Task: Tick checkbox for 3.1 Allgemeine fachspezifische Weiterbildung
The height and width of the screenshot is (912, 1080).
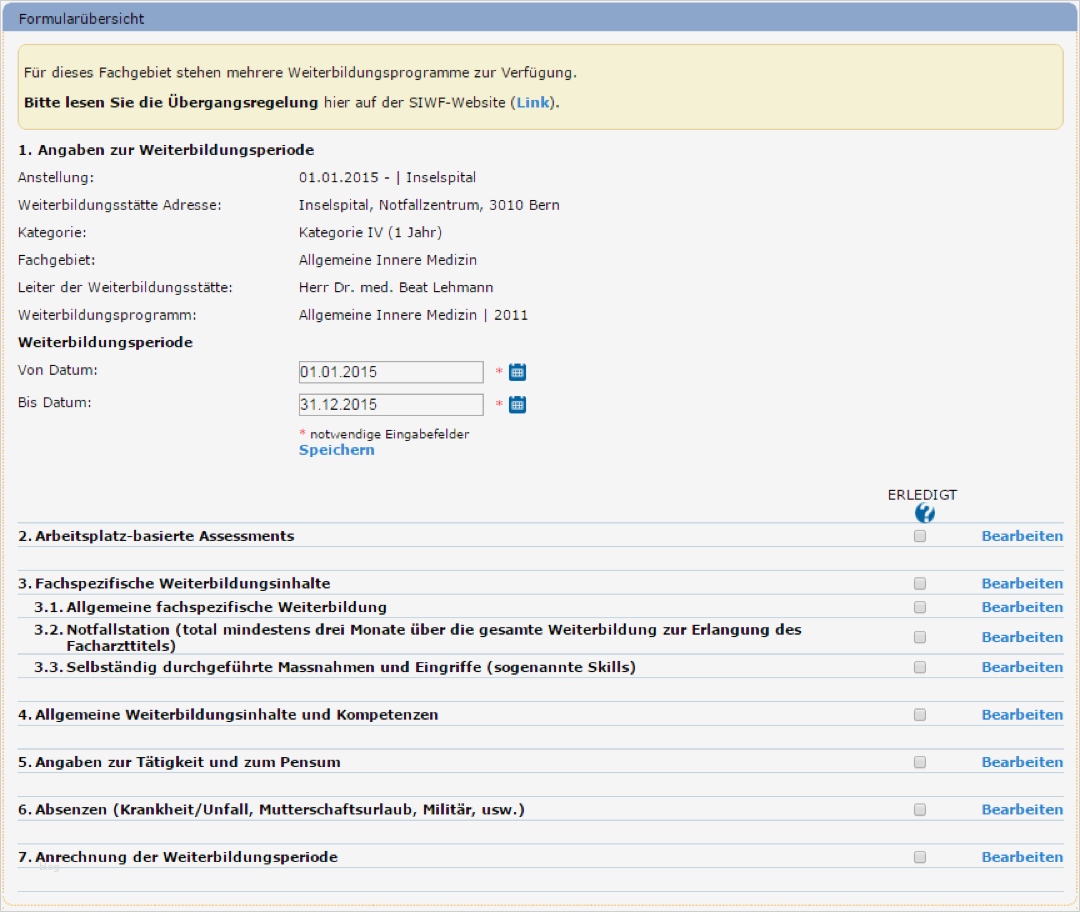Action: coord(920,607)
